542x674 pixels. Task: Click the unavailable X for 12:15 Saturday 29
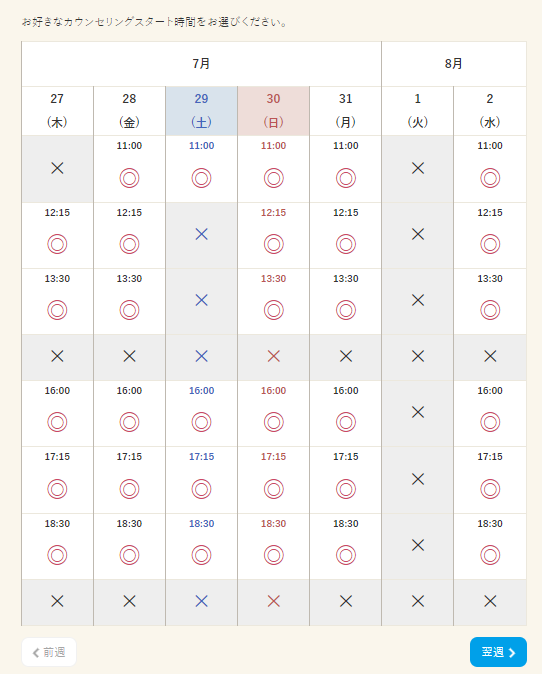coord(201,234)
